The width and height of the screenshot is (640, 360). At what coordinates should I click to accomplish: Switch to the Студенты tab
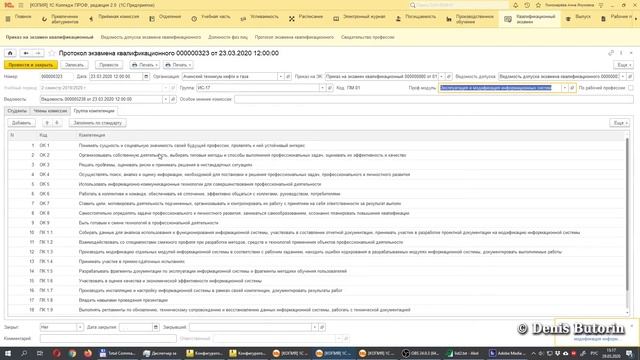tap(17, 111)
